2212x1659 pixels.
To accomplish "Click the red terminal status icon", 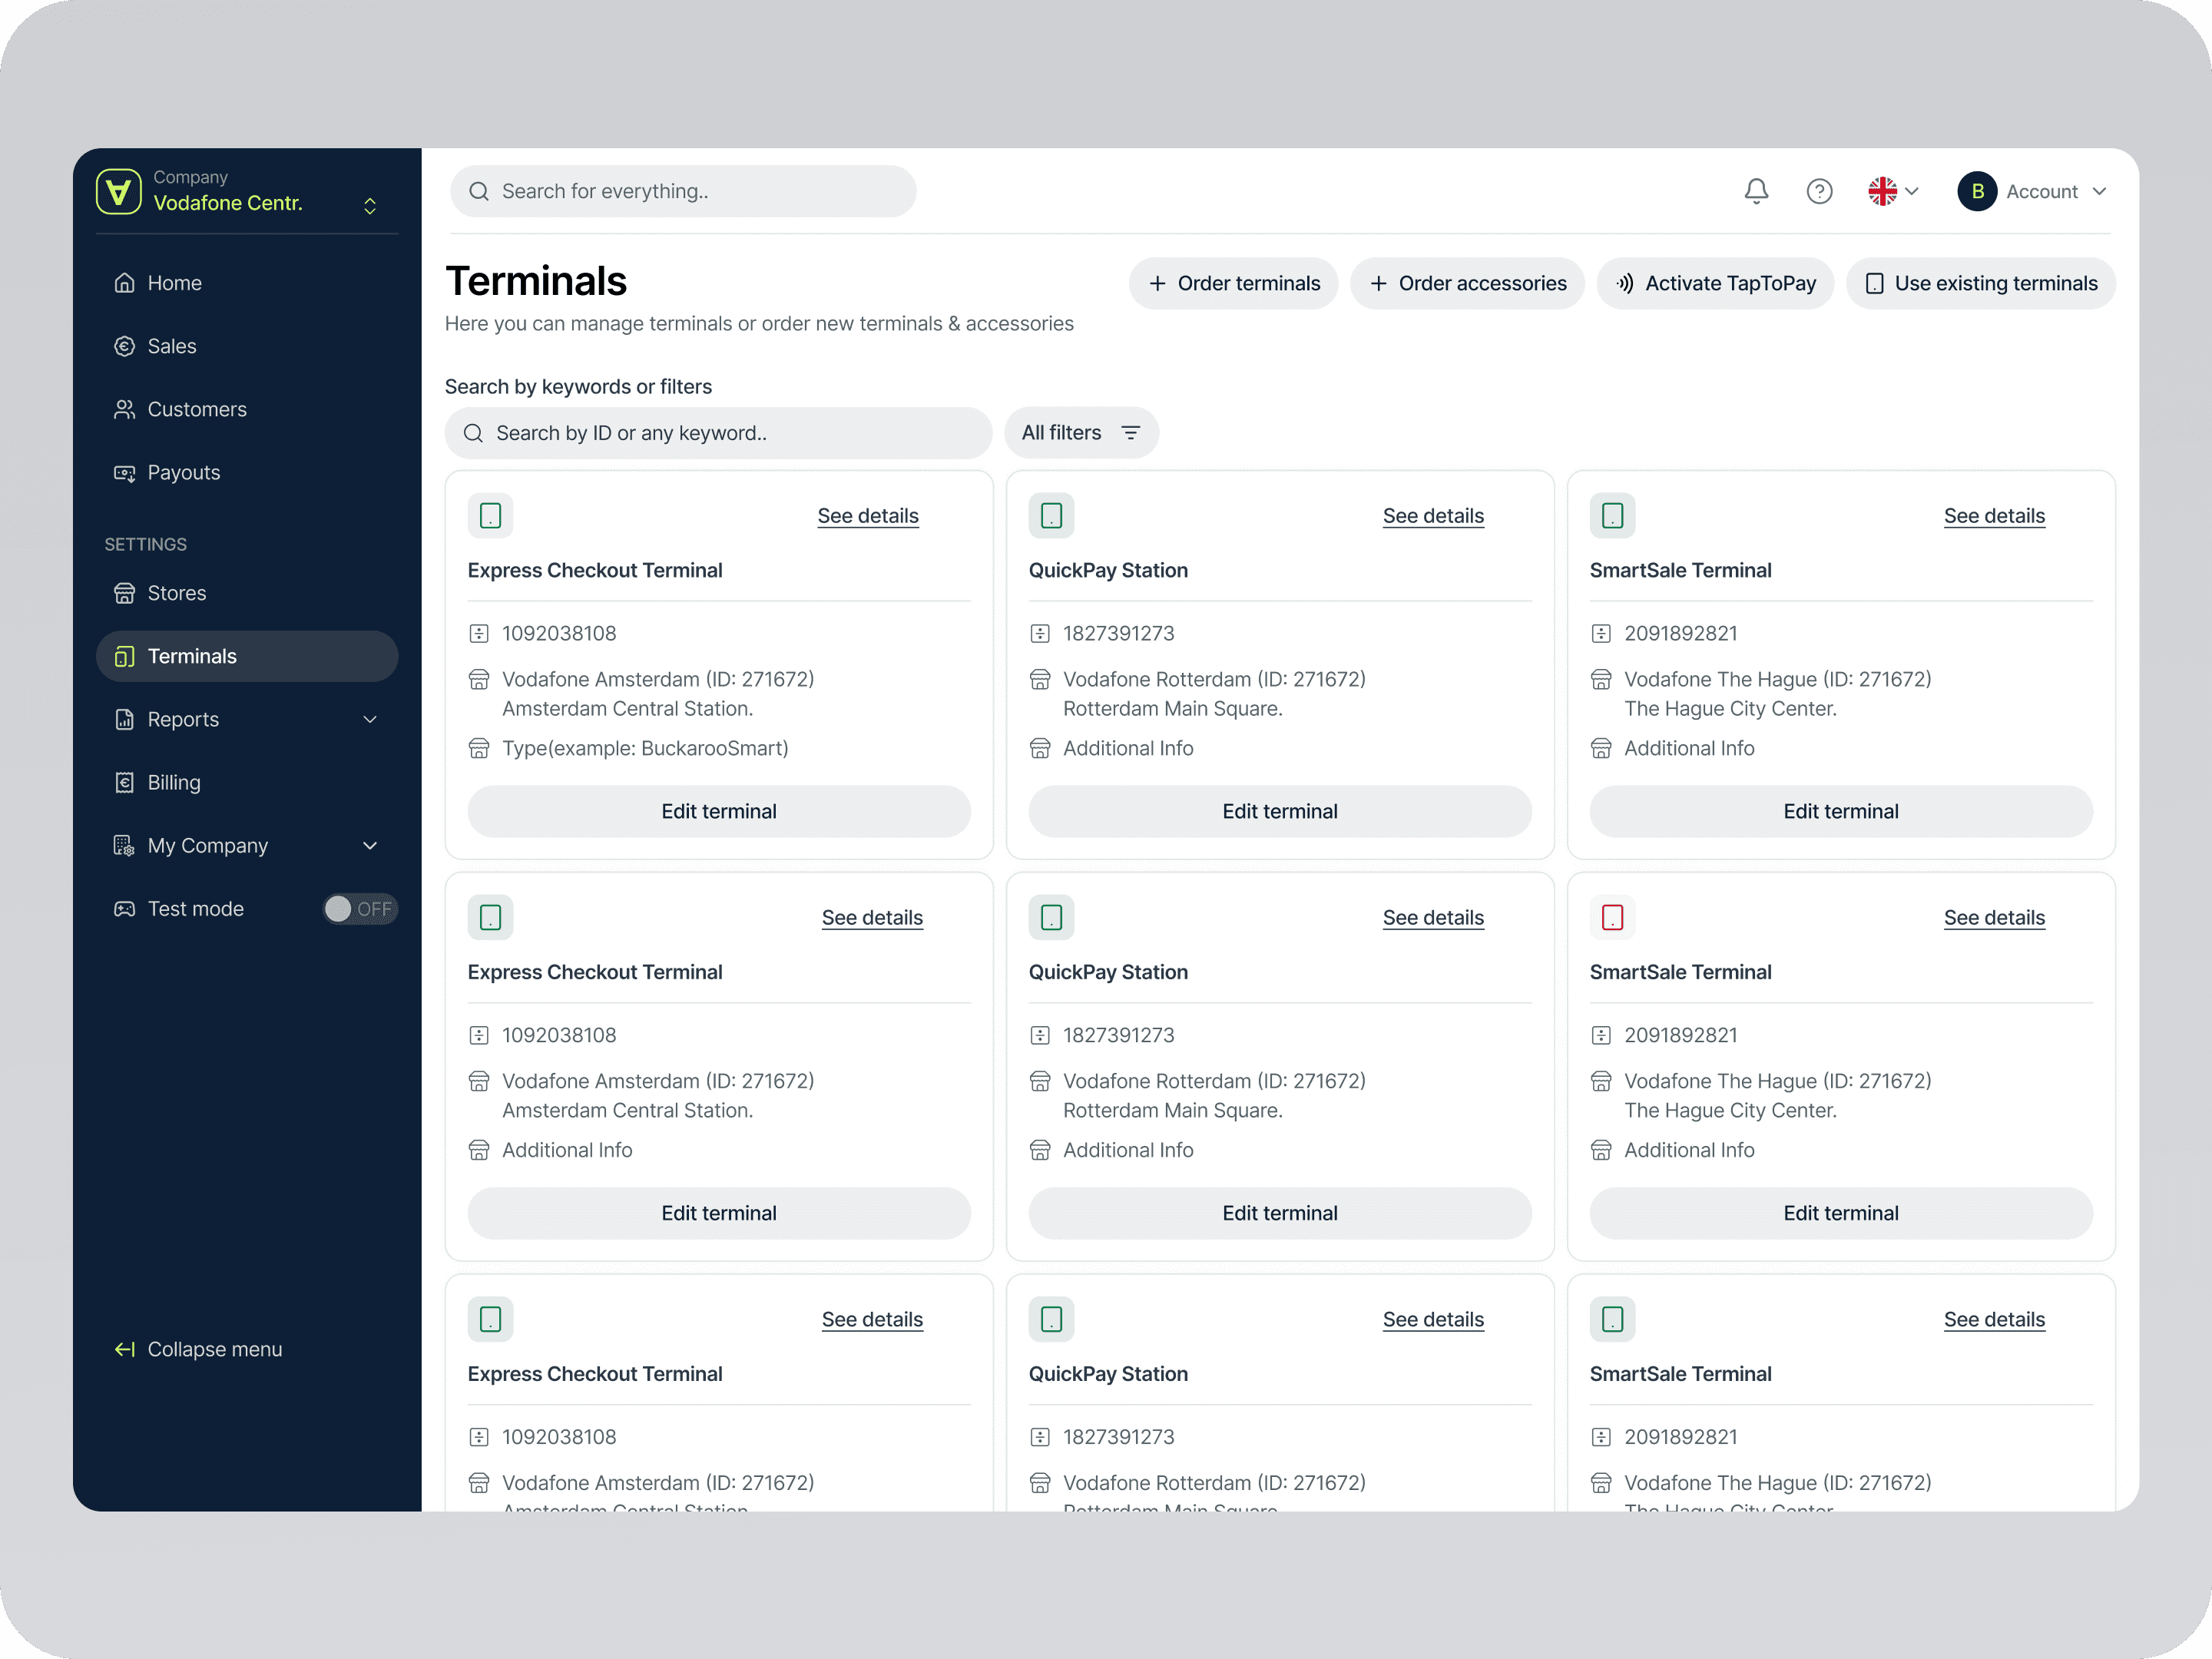I will [1612, 917].
